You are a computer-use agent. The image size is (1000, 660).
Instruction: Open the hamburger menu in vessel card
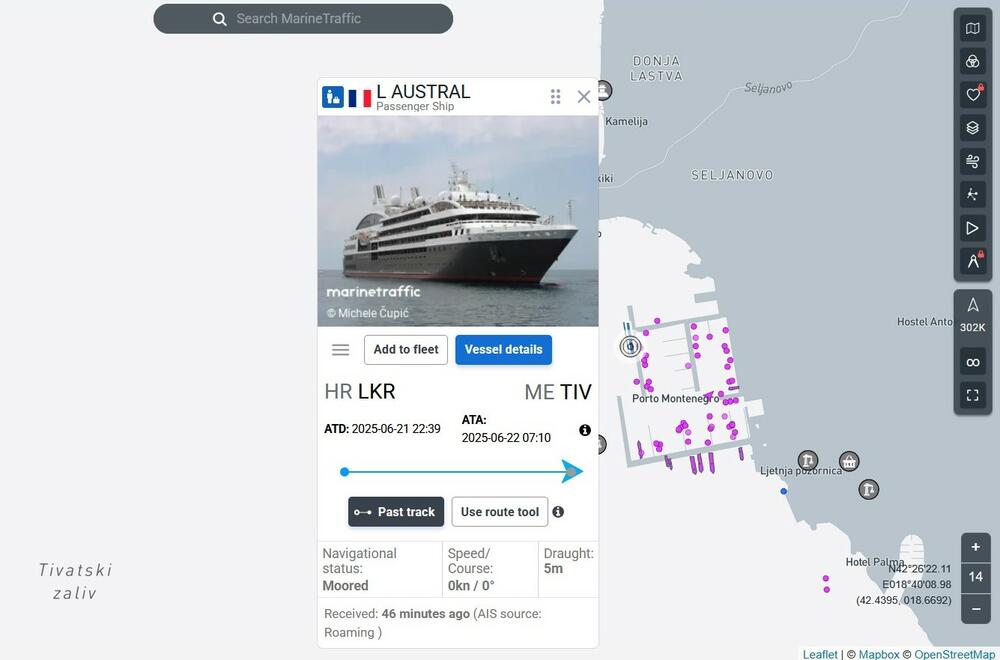pos(340,350)
